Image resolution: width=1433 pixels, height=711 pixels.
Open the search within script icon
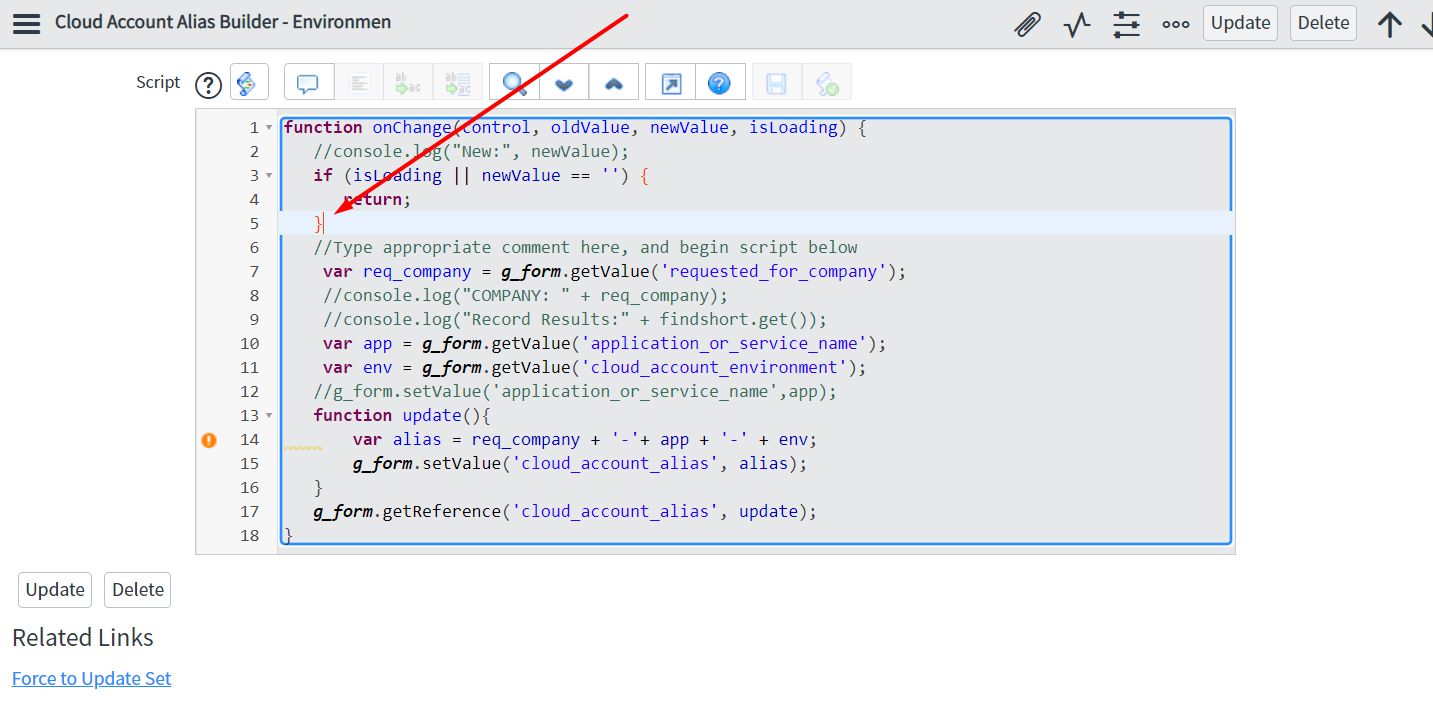[514, 82]
